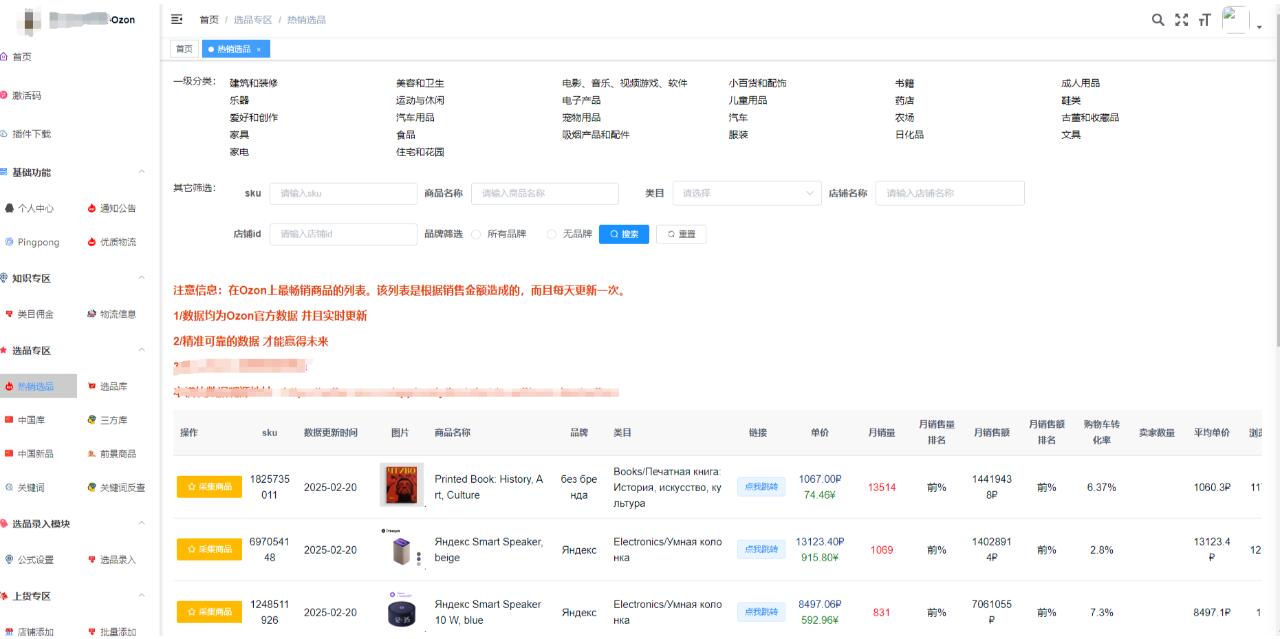This screenshot has width=1280, height=639.
Task: Click 采集商品 for Printed Book row
Action: 209,487
